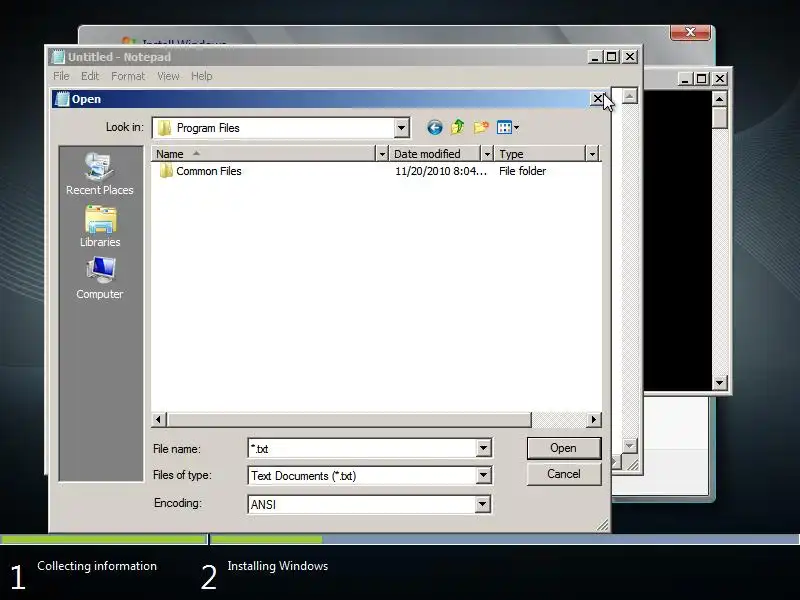Image resolution: width=800 pixels, height=600 pixels.
Task: Click folder icon in Look in box
Action: (x=164, y=128)
